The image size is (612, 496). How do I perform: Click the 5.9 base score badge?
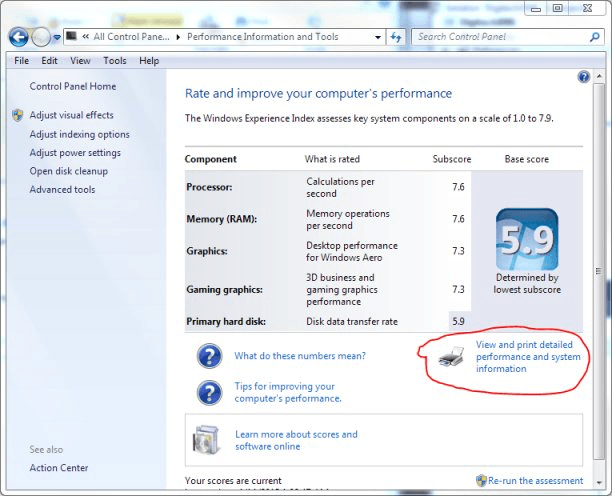click(x=527, y=239)
